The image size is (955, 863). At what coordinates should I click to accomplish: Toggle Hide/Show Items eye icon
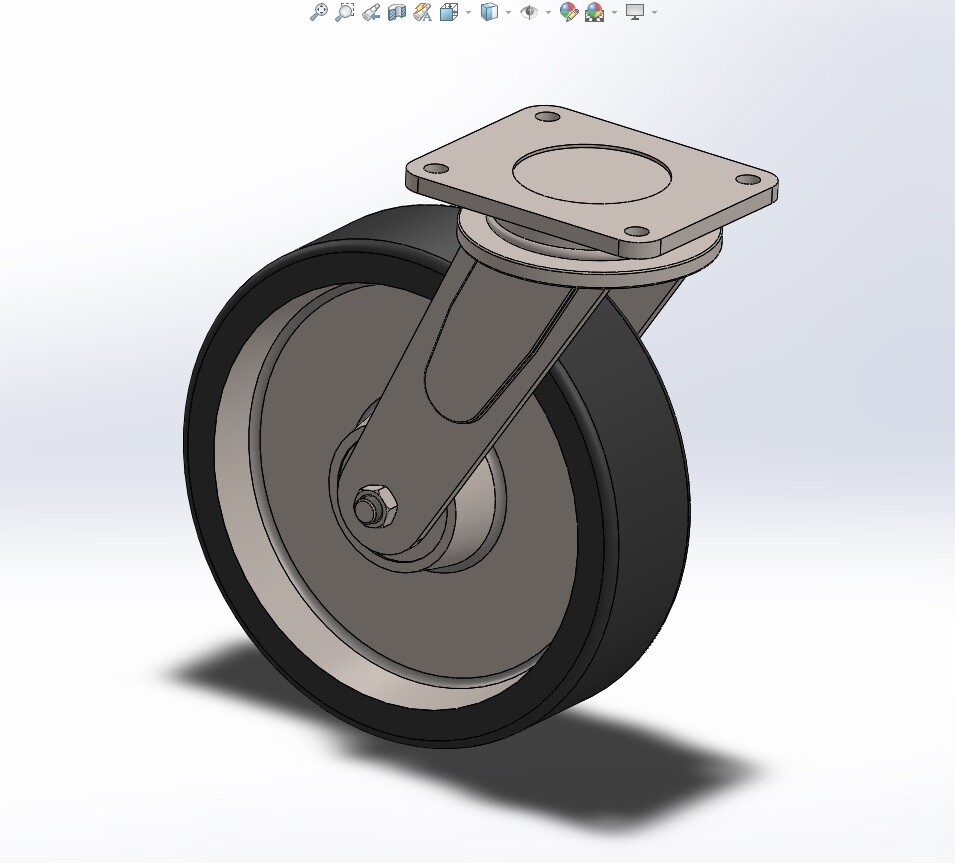(528, 13)
